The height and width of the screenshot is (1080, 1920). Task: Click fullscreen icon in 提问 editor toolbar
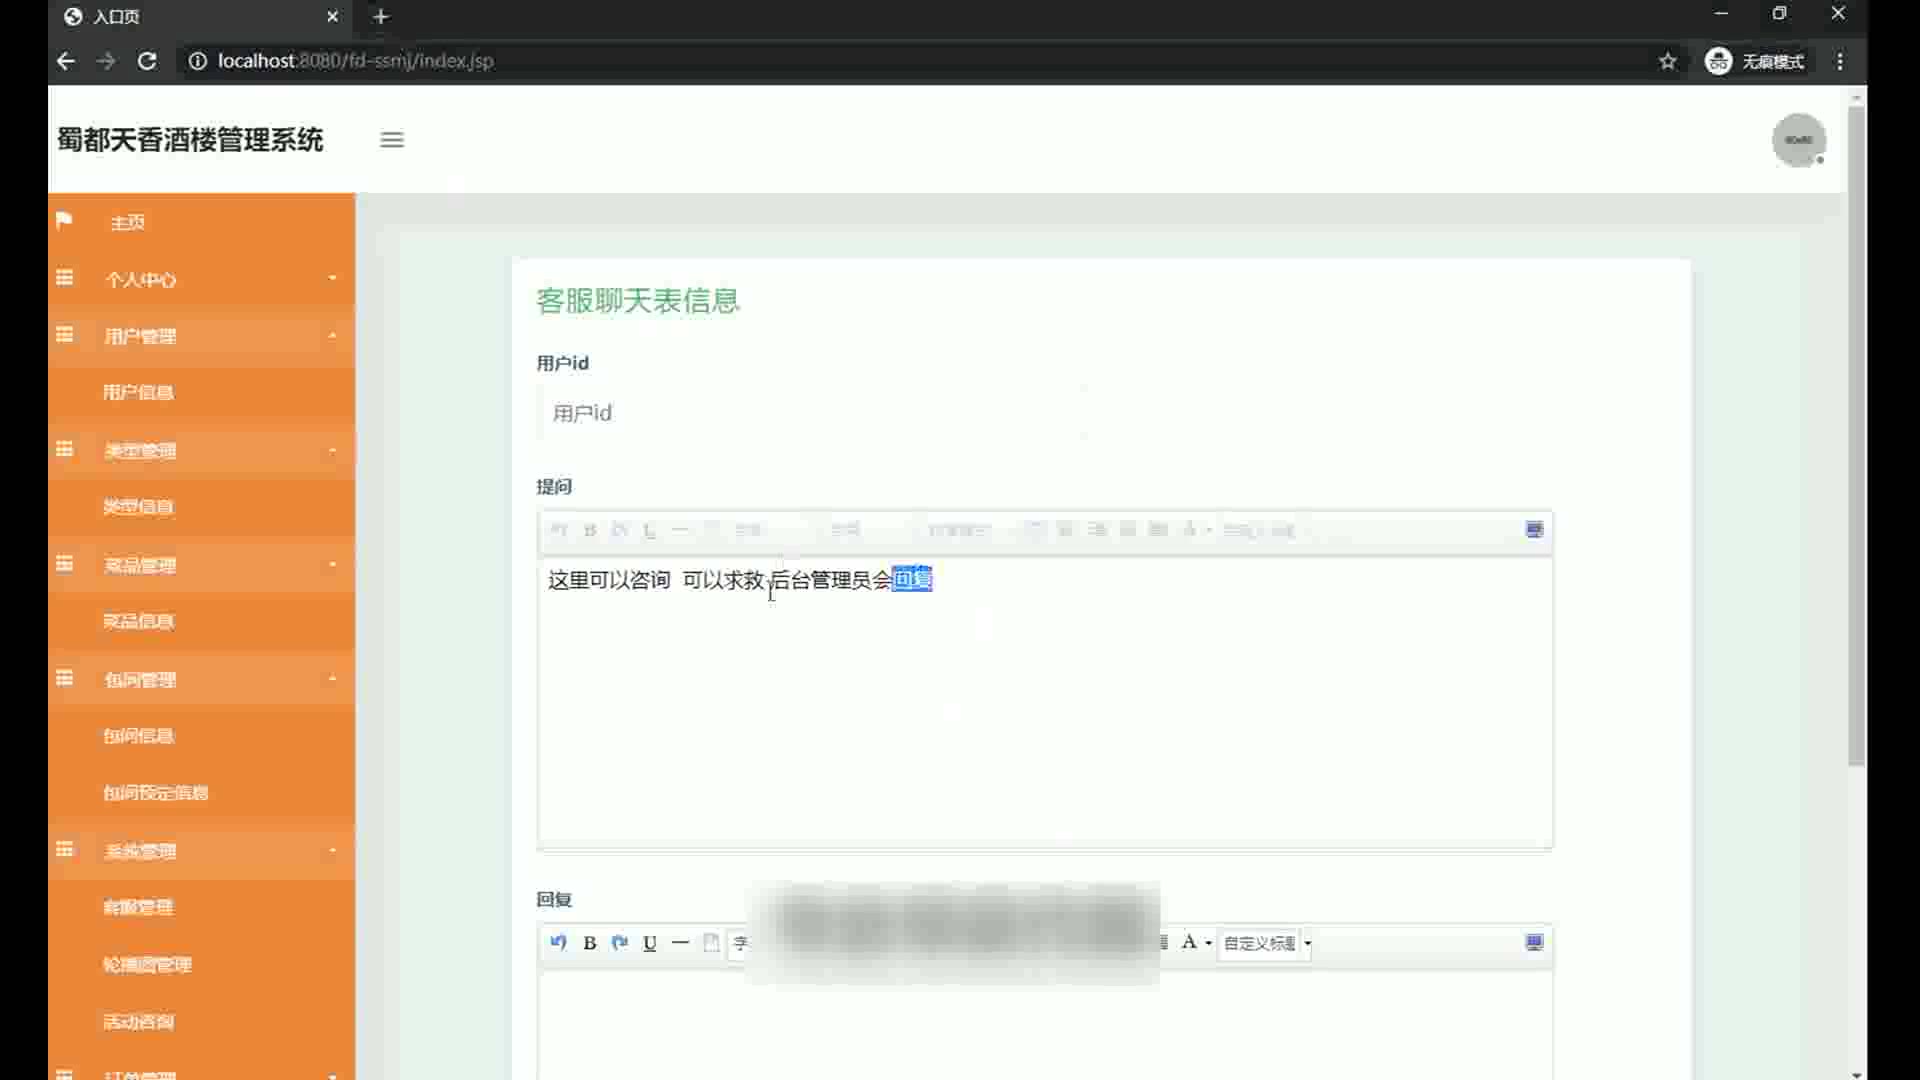[x=1534, y=529]
